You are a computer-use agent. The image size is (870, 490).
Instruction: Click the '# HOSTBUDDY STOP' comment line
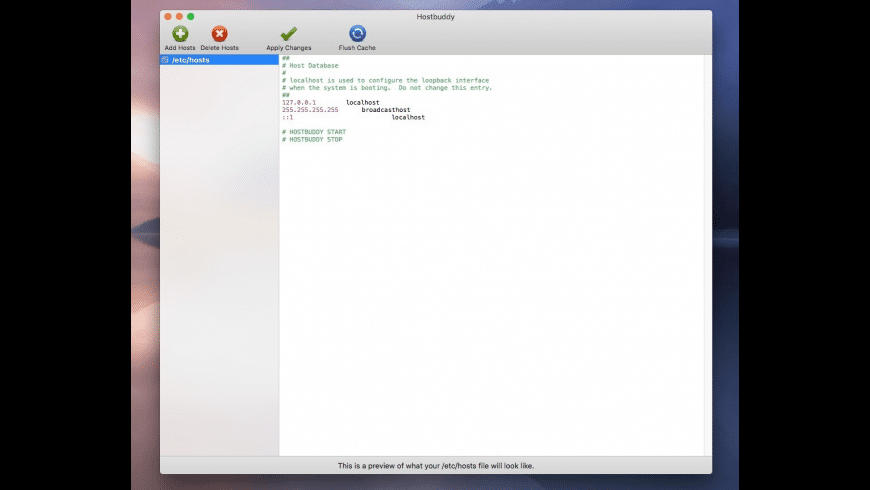tap(314, 139)
